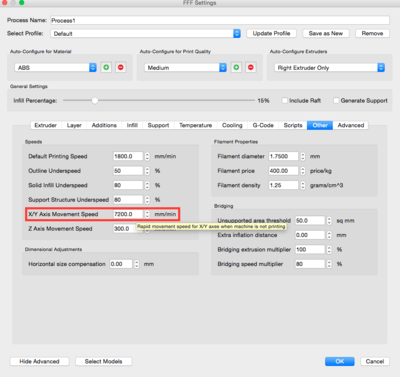Open the Select Profile dropdown
Image resolution: width=400 pixels, height=377 pixels.
[146, 34]
